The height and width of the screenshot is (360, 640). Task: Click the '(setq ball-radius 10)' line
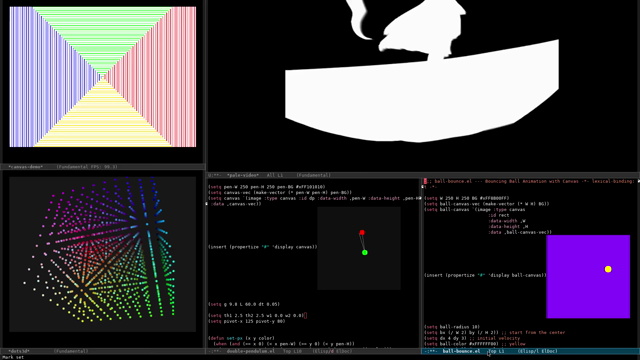452,327
